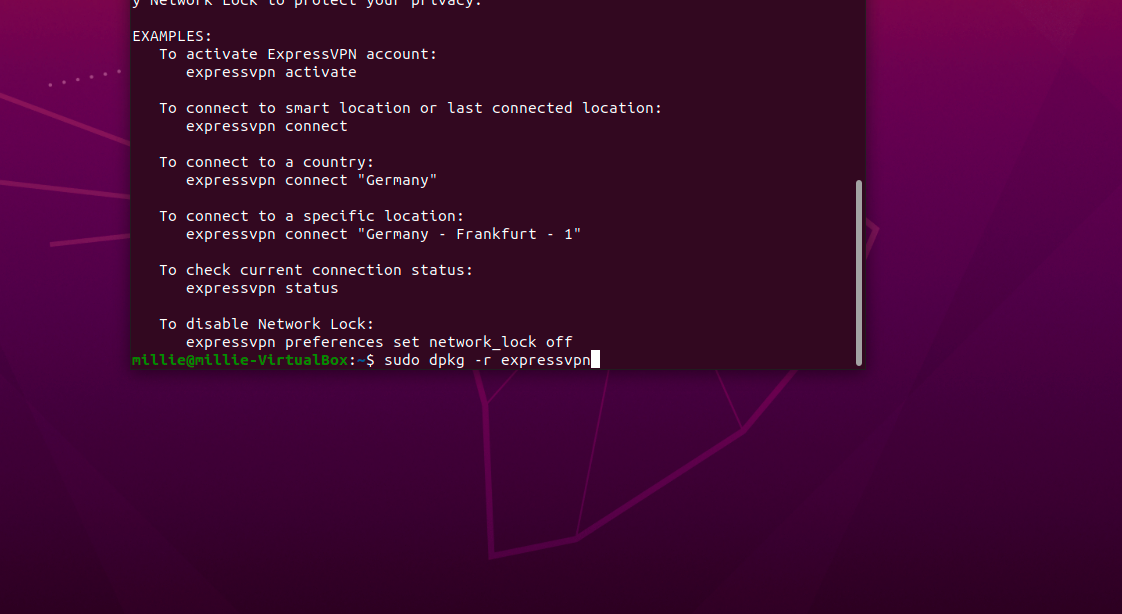
Task: Select the "expressvpn activate" example line
Action: pyautogui.click(x=271, y=72)
